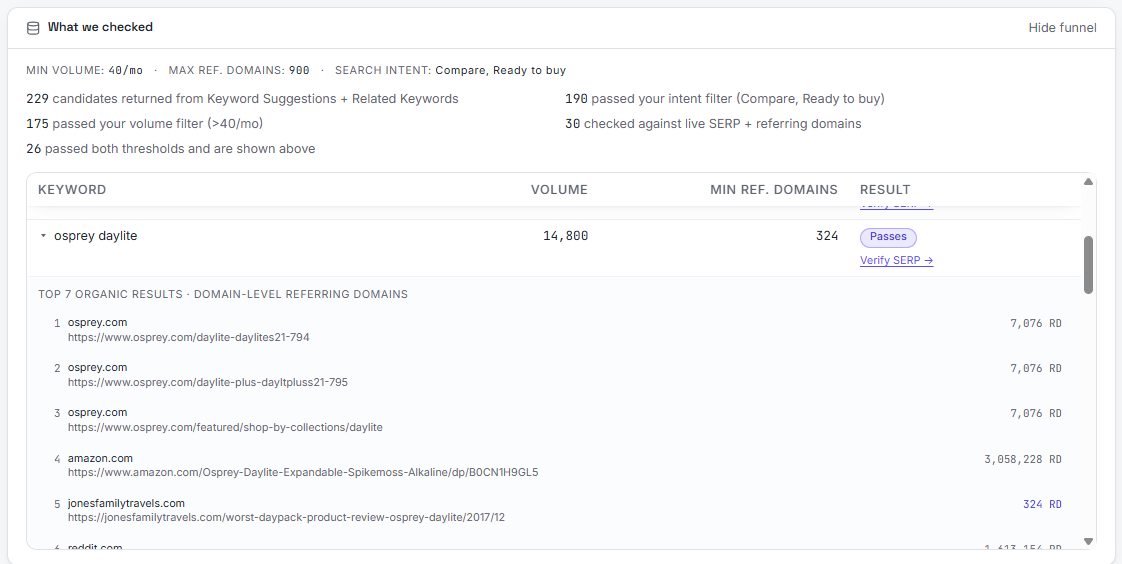Open the daylite-plus-dayltpluss21-795 URL
This screenshot has height=564, width=1122.
pyautogui.click(x=208, y=382)
